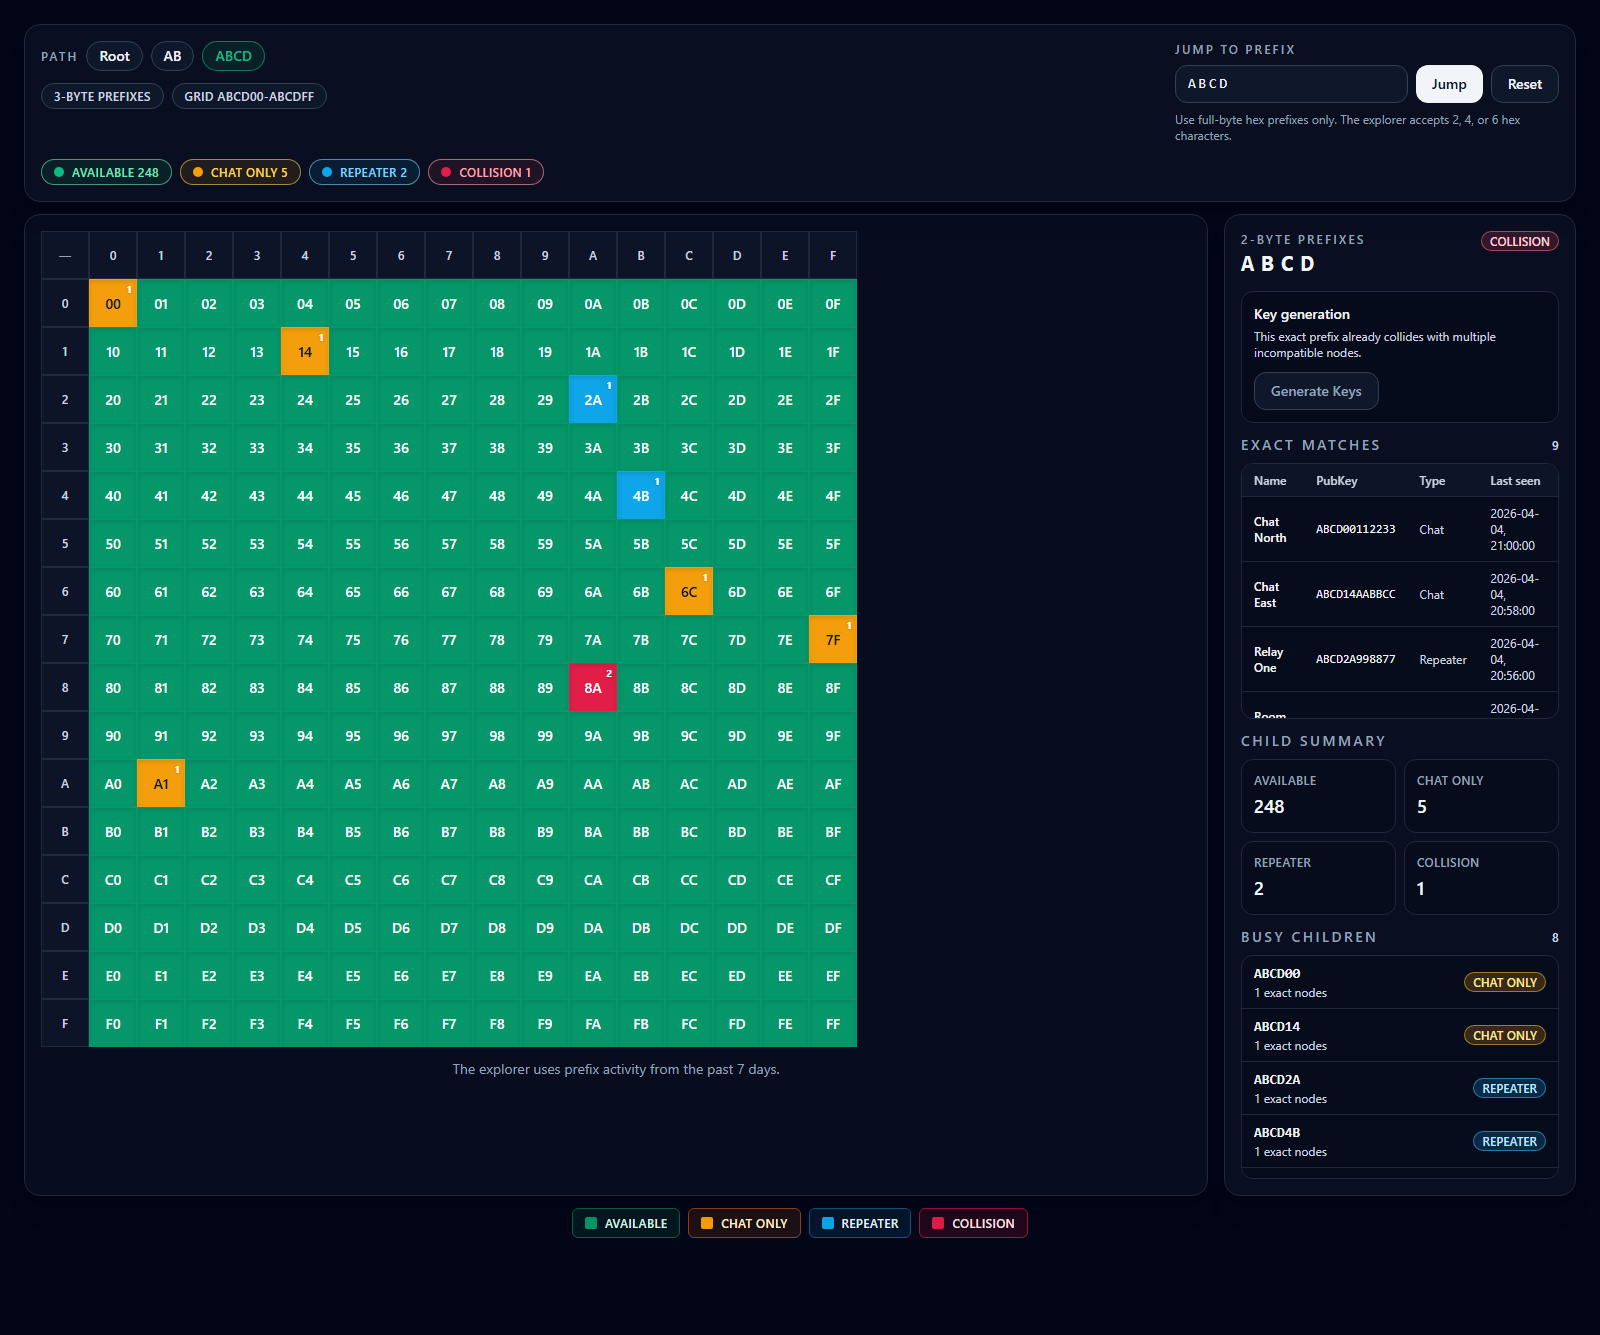The height and width of the screenshot is (1335, 1600).
Task: Pick chat-only cell 7F in grid
Action: (833, 640)
